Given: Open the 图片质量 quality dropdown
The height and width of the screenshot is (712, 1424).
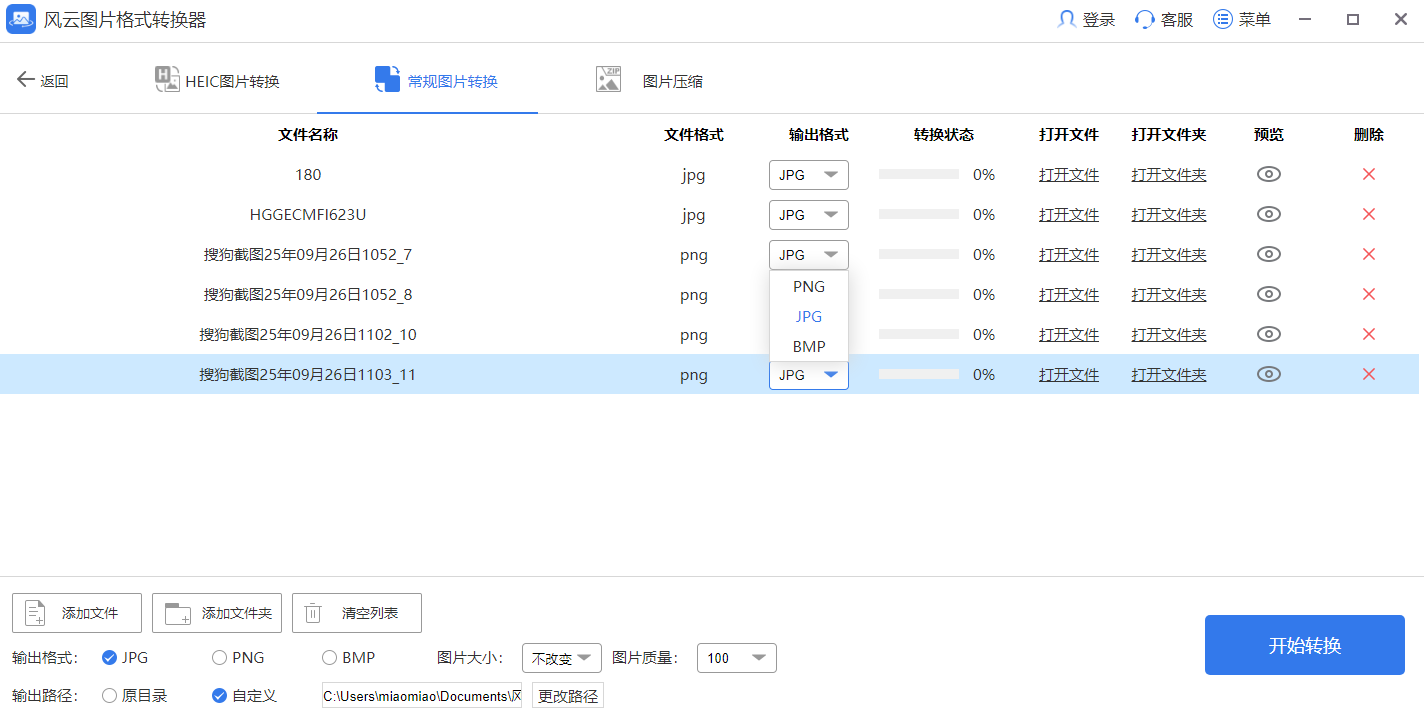Looking at the screenshot, I should pyautogui.click(x=736, y=658).
